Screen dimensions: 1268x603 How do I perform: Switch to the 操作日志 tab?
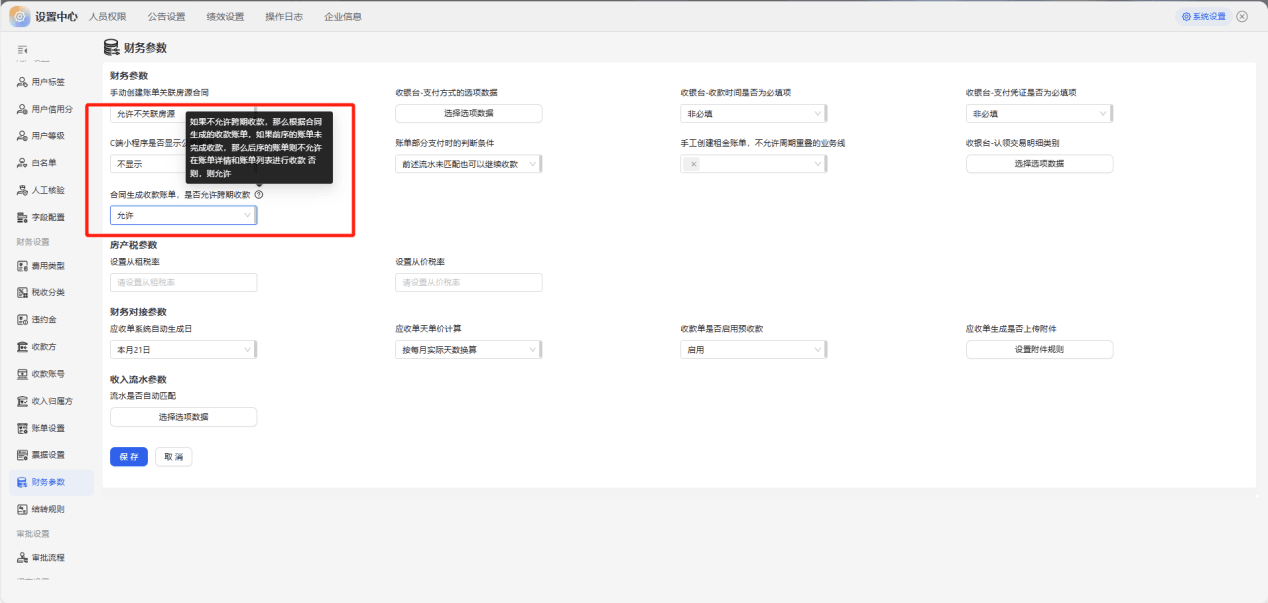click(x=284, y=16)
